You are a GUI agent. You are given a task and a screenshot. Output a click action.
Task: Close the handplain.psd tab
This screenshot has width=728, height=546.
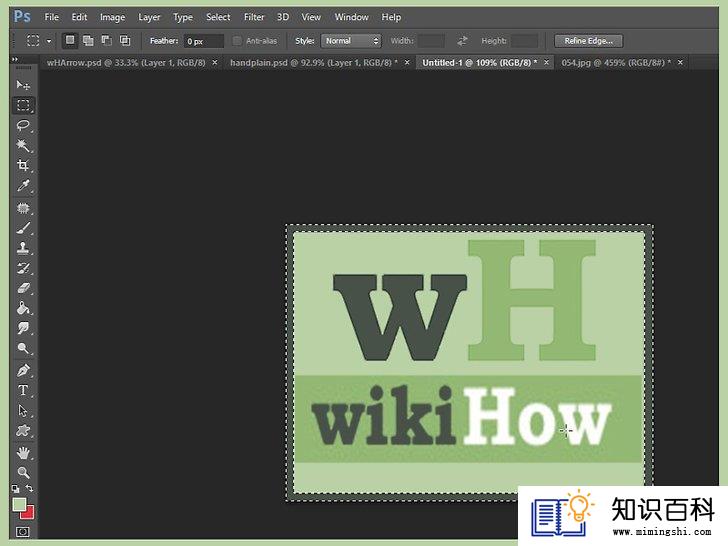click(x=407, y=62)
